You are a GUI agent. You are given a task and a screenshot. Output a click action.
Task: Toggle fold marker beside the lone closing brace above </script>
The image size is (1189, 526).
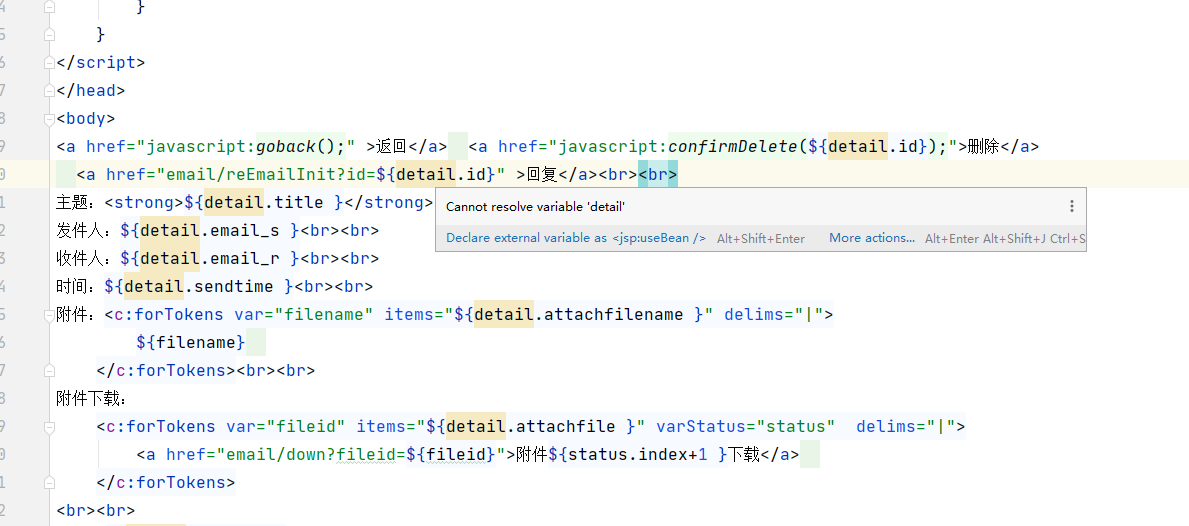(50, 35)
